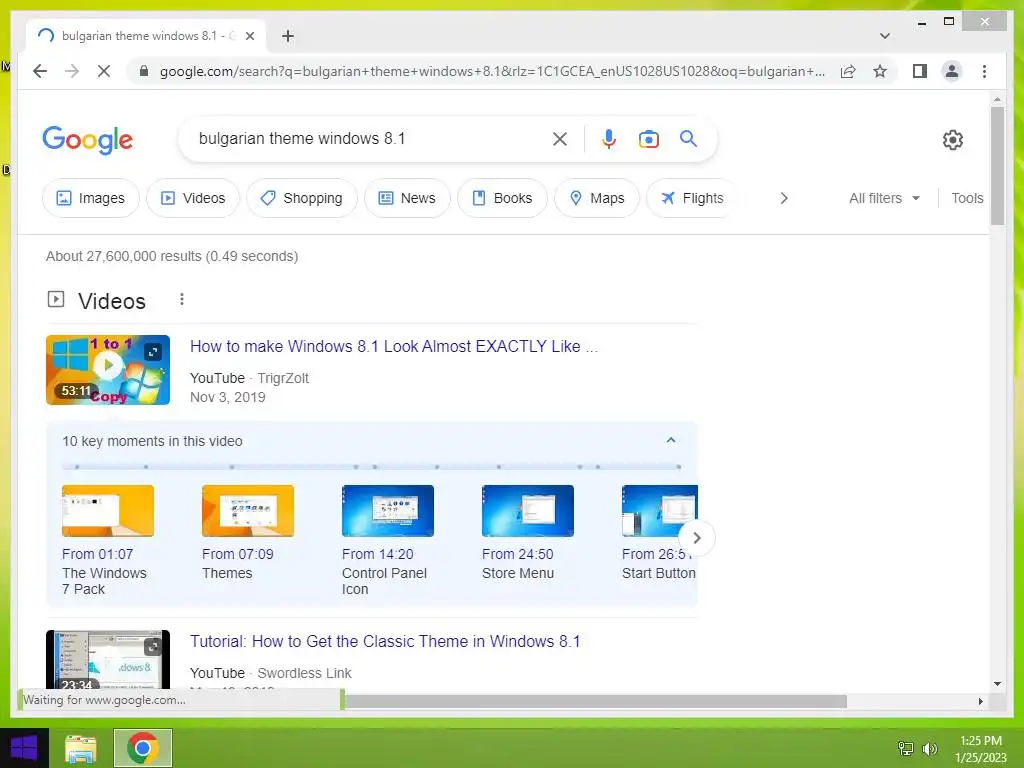Viewport: 1024px width, 768px height.
Task: Search by image with camera icon
Action: (648, 138)
